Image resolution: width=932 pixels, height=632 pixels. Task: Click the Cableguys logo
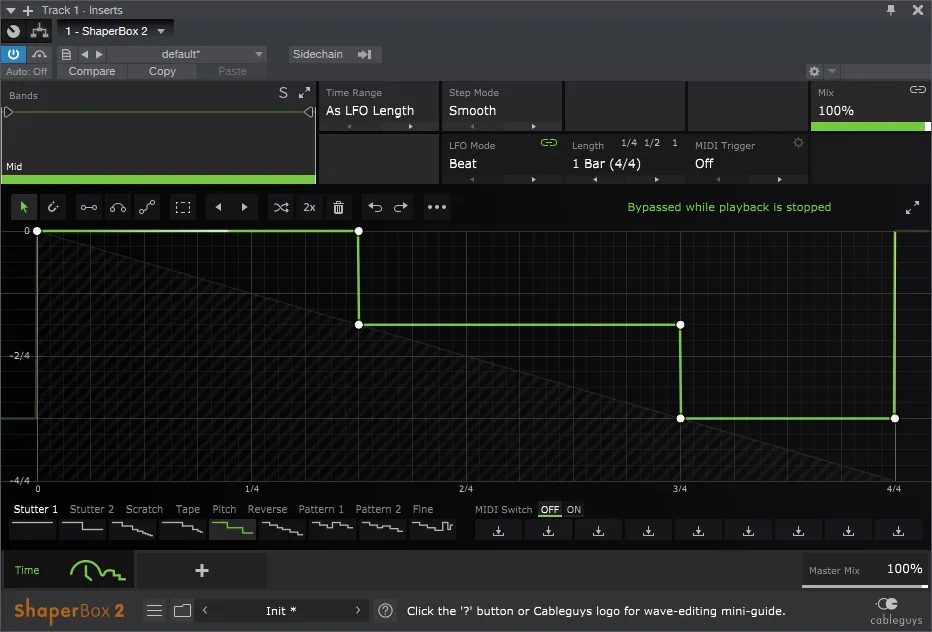896,612
